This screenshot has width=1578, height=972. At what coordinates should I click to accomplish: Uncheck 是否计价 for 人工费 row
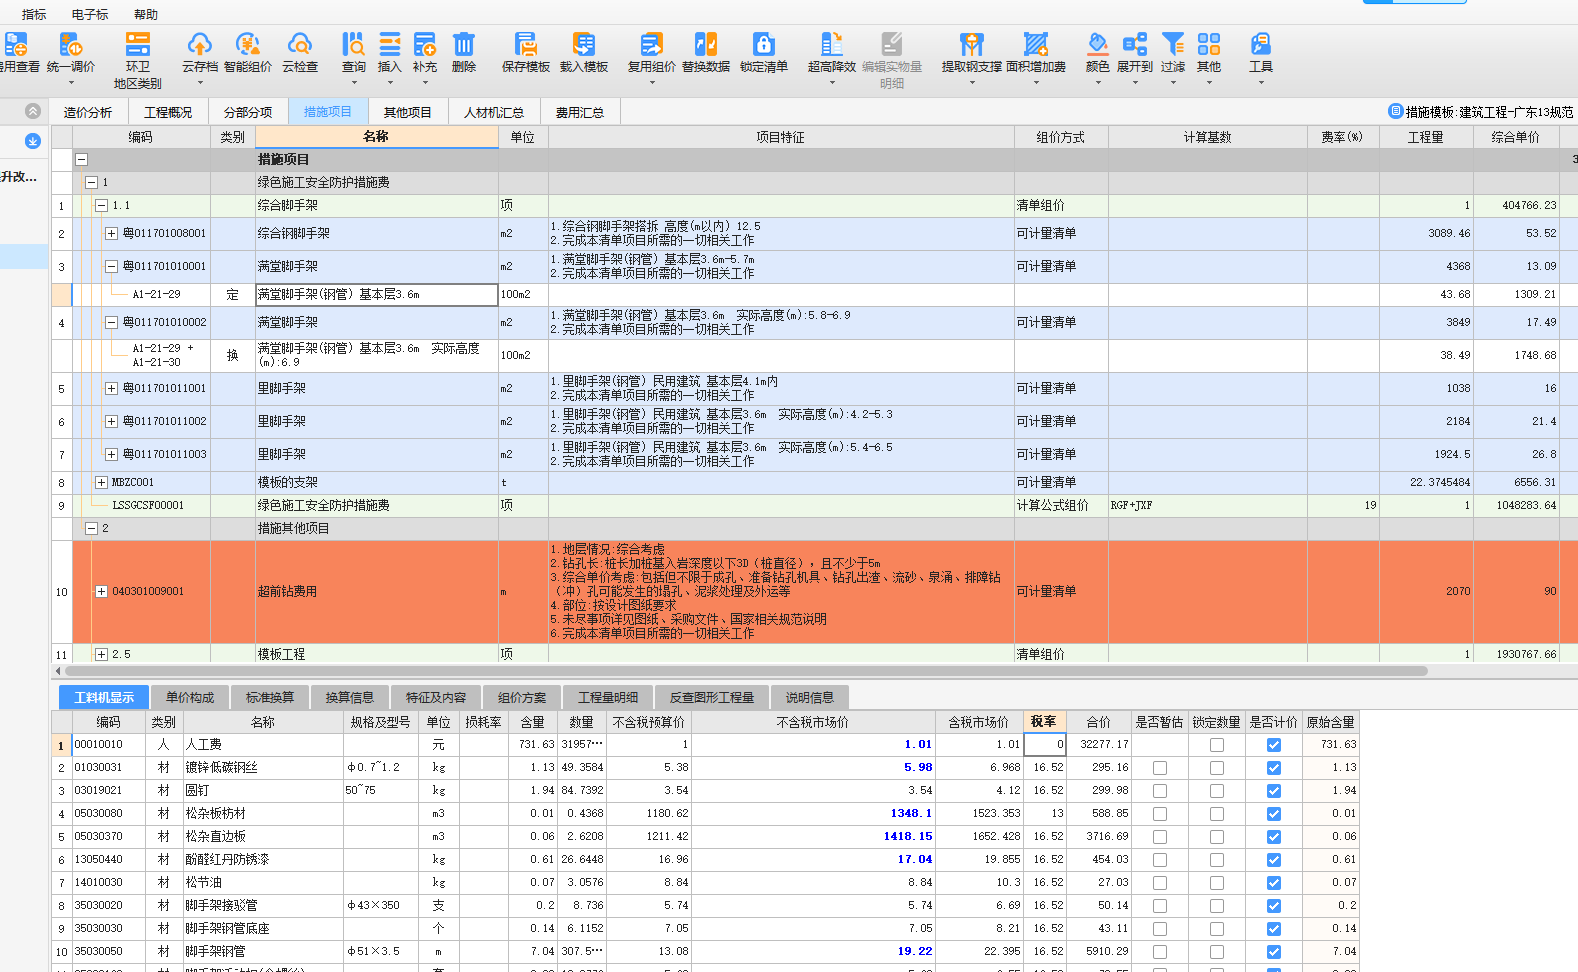pos(1273,745)
